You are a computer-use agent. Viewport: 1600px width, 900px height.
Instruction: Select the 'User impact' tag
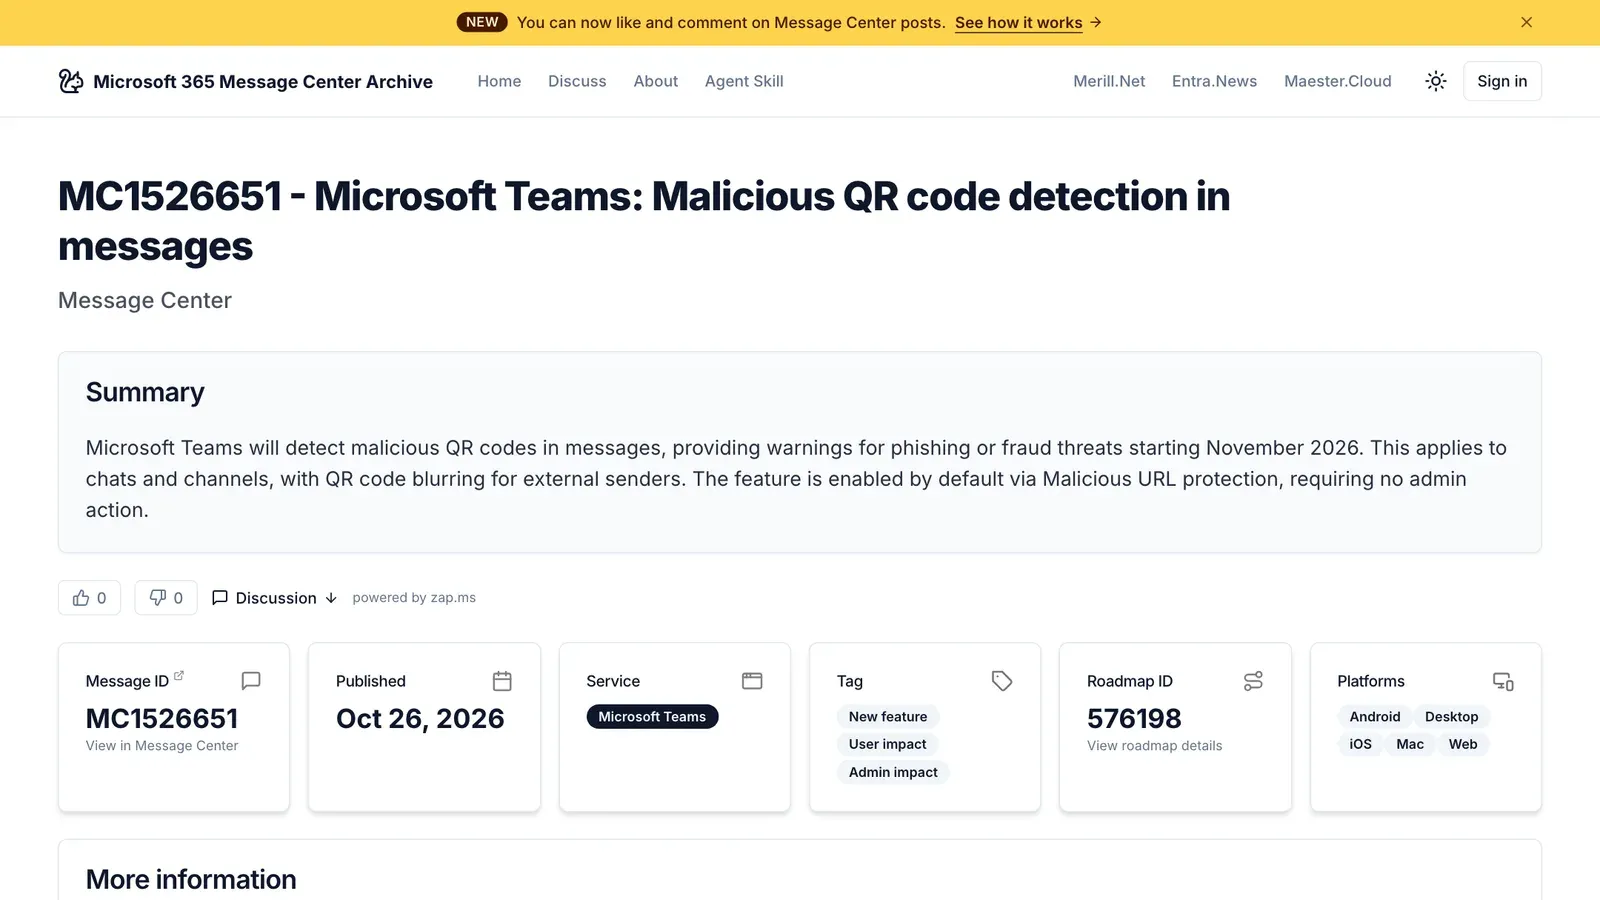click(x=887, y=744)
